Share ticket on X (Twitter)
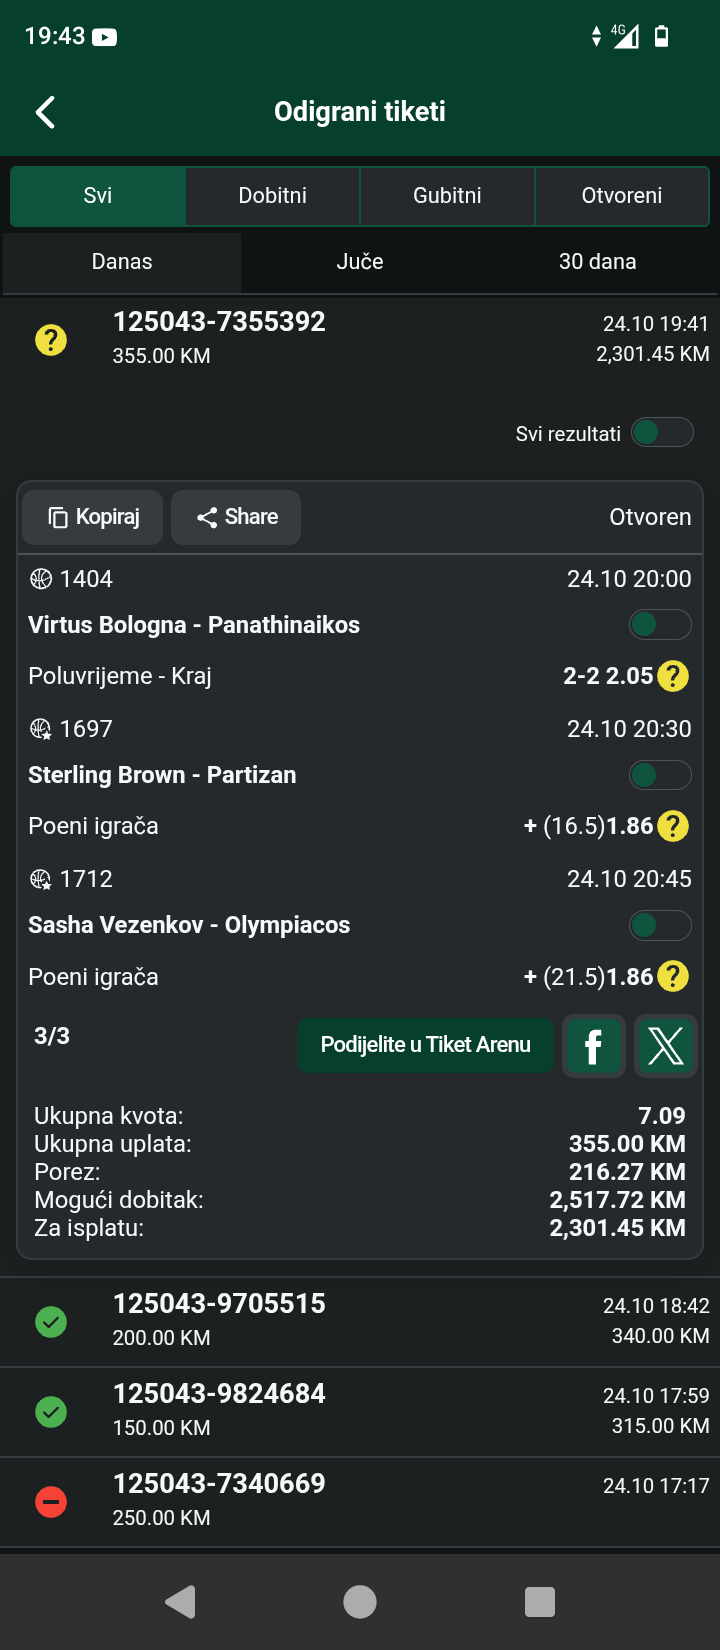The height and width of the screenshot is (1650, 720). pos(665,1046)
